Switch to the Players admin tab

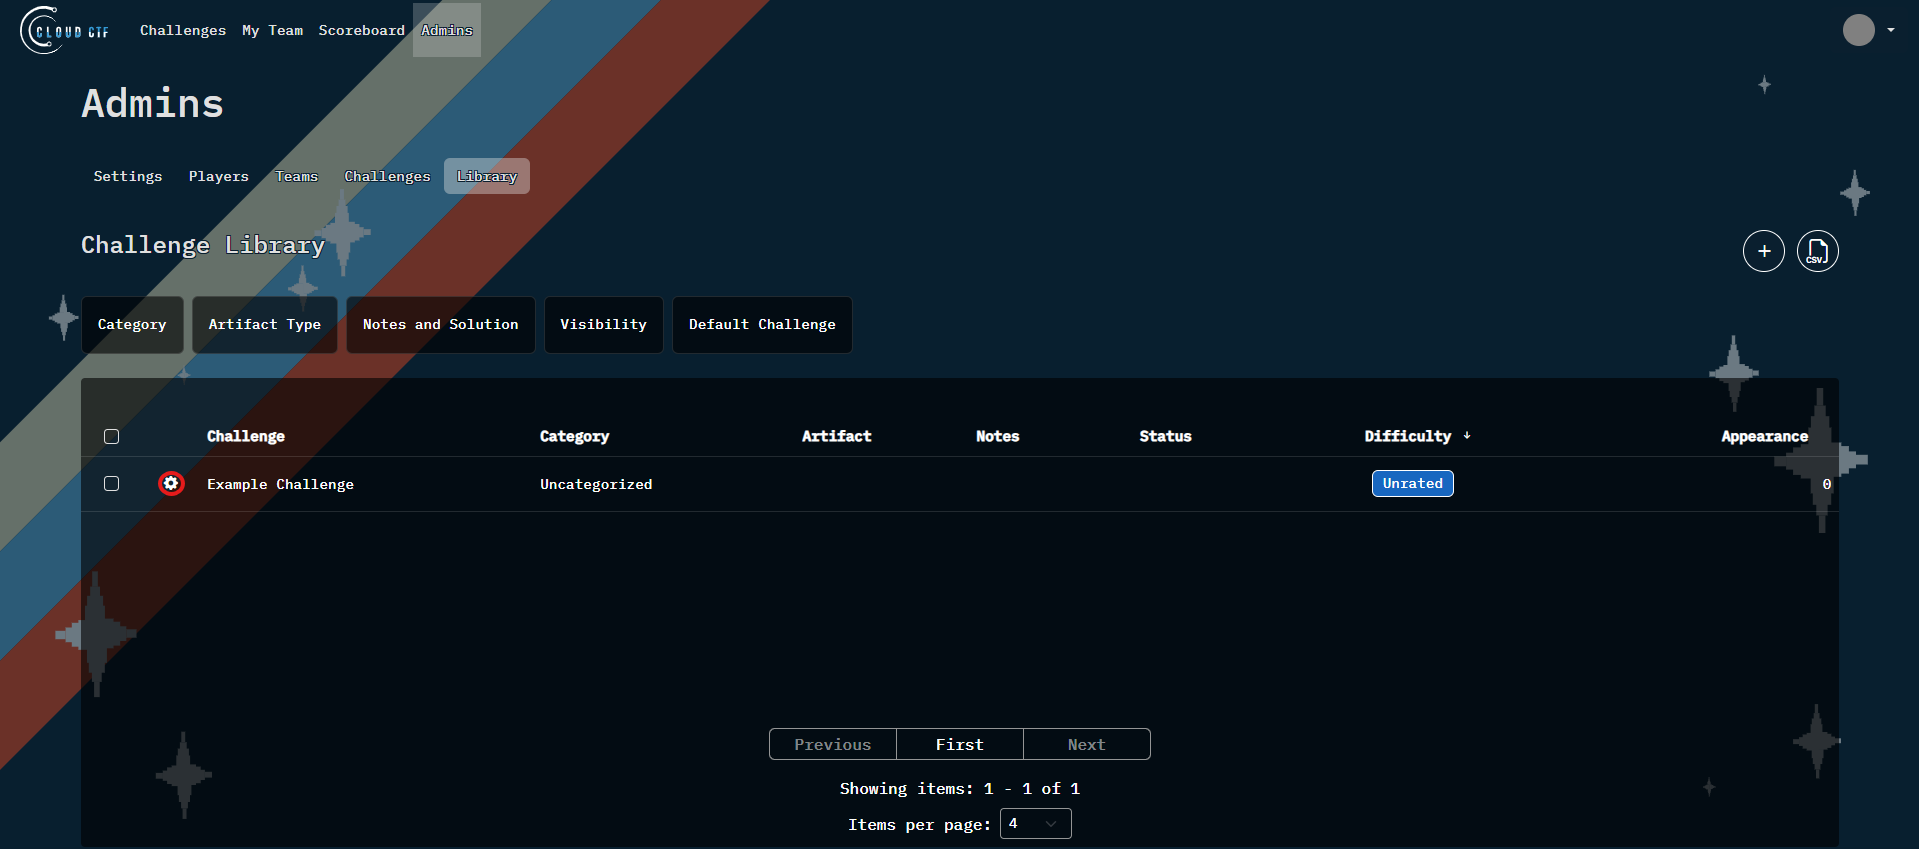point(219,176)
